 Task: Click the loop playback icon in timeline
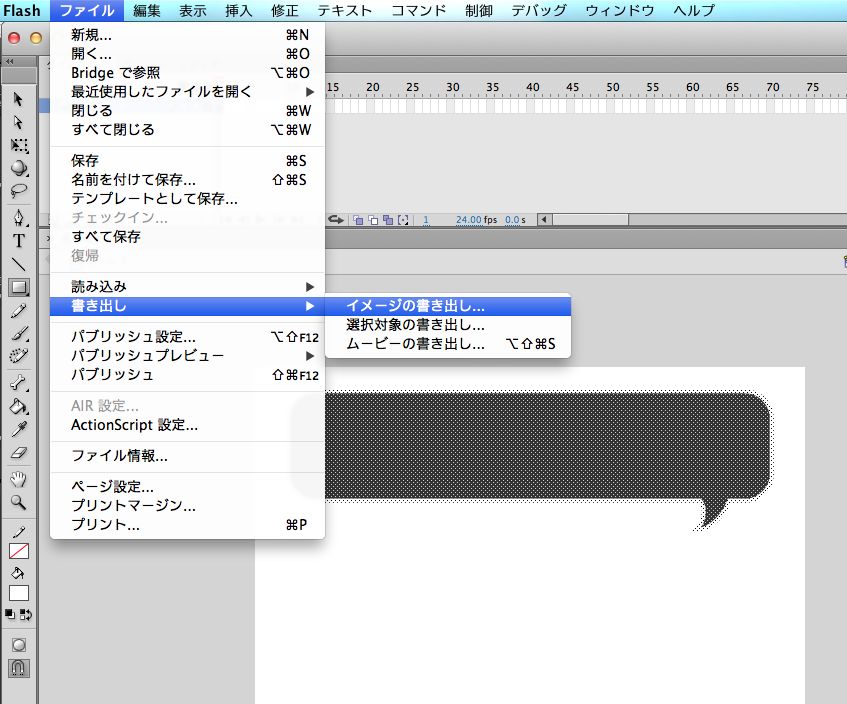coord(336,219)
